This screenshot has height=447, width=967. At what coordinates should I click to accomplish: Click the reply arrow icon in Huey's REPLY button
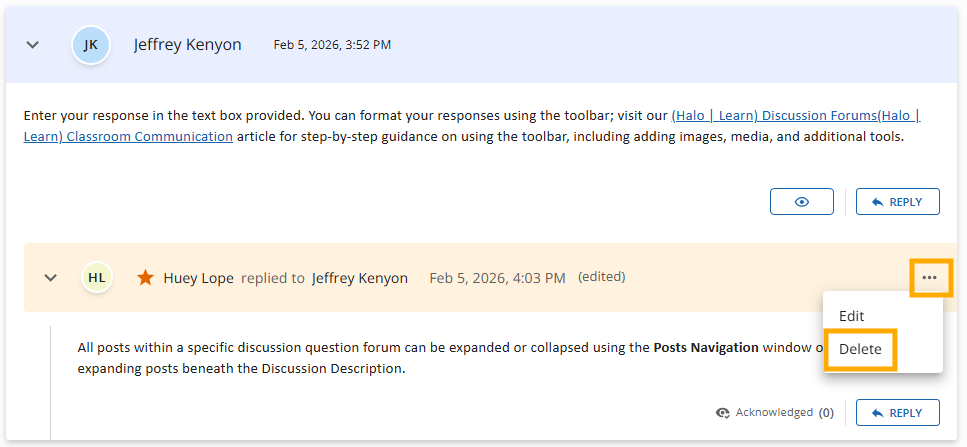[877, 412]
